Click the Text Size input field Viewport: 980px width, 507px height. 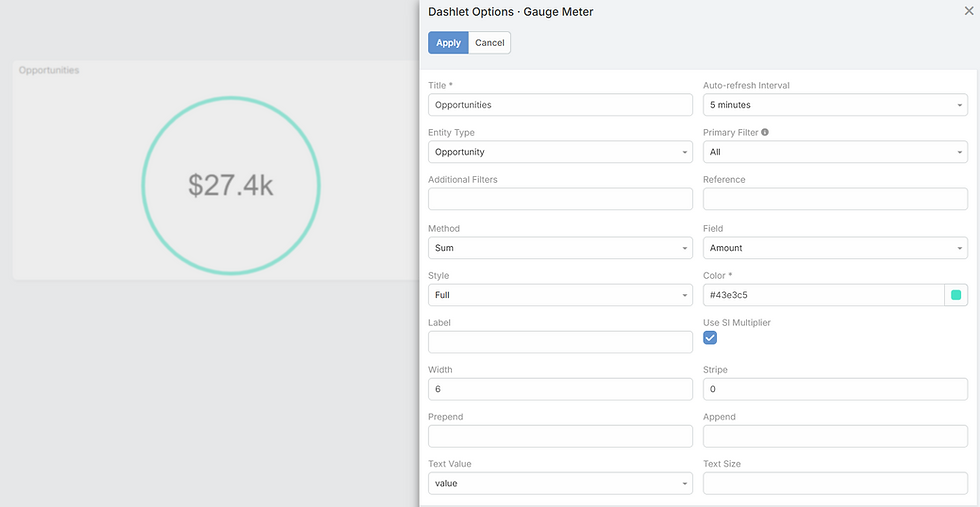[x=835, y=483]
